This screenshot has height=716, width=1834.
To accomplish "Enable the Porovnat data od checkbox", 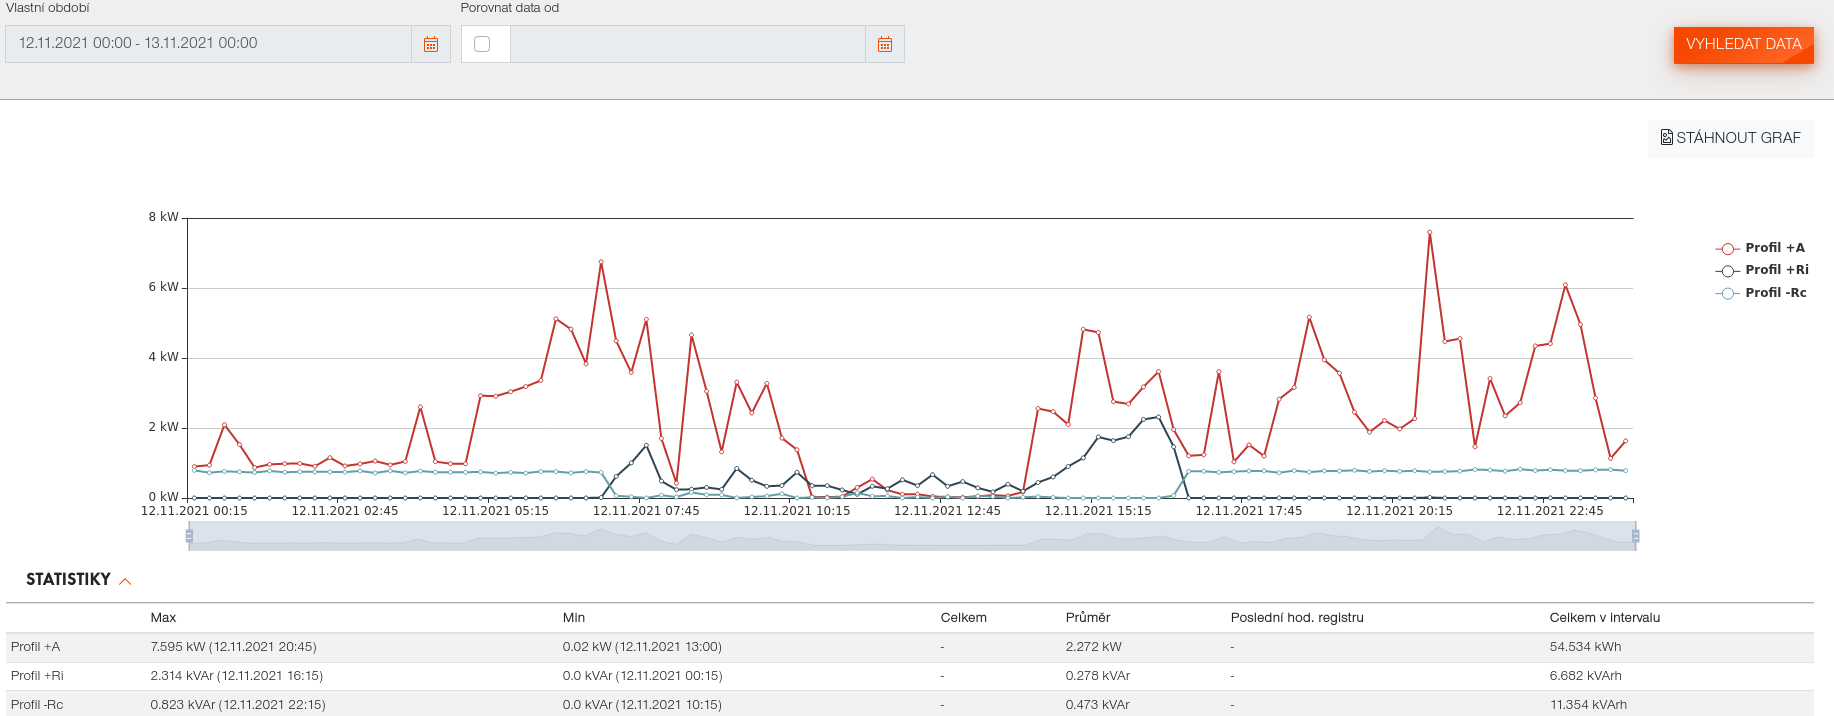I will pyautogui.click(x=482, y=44).
